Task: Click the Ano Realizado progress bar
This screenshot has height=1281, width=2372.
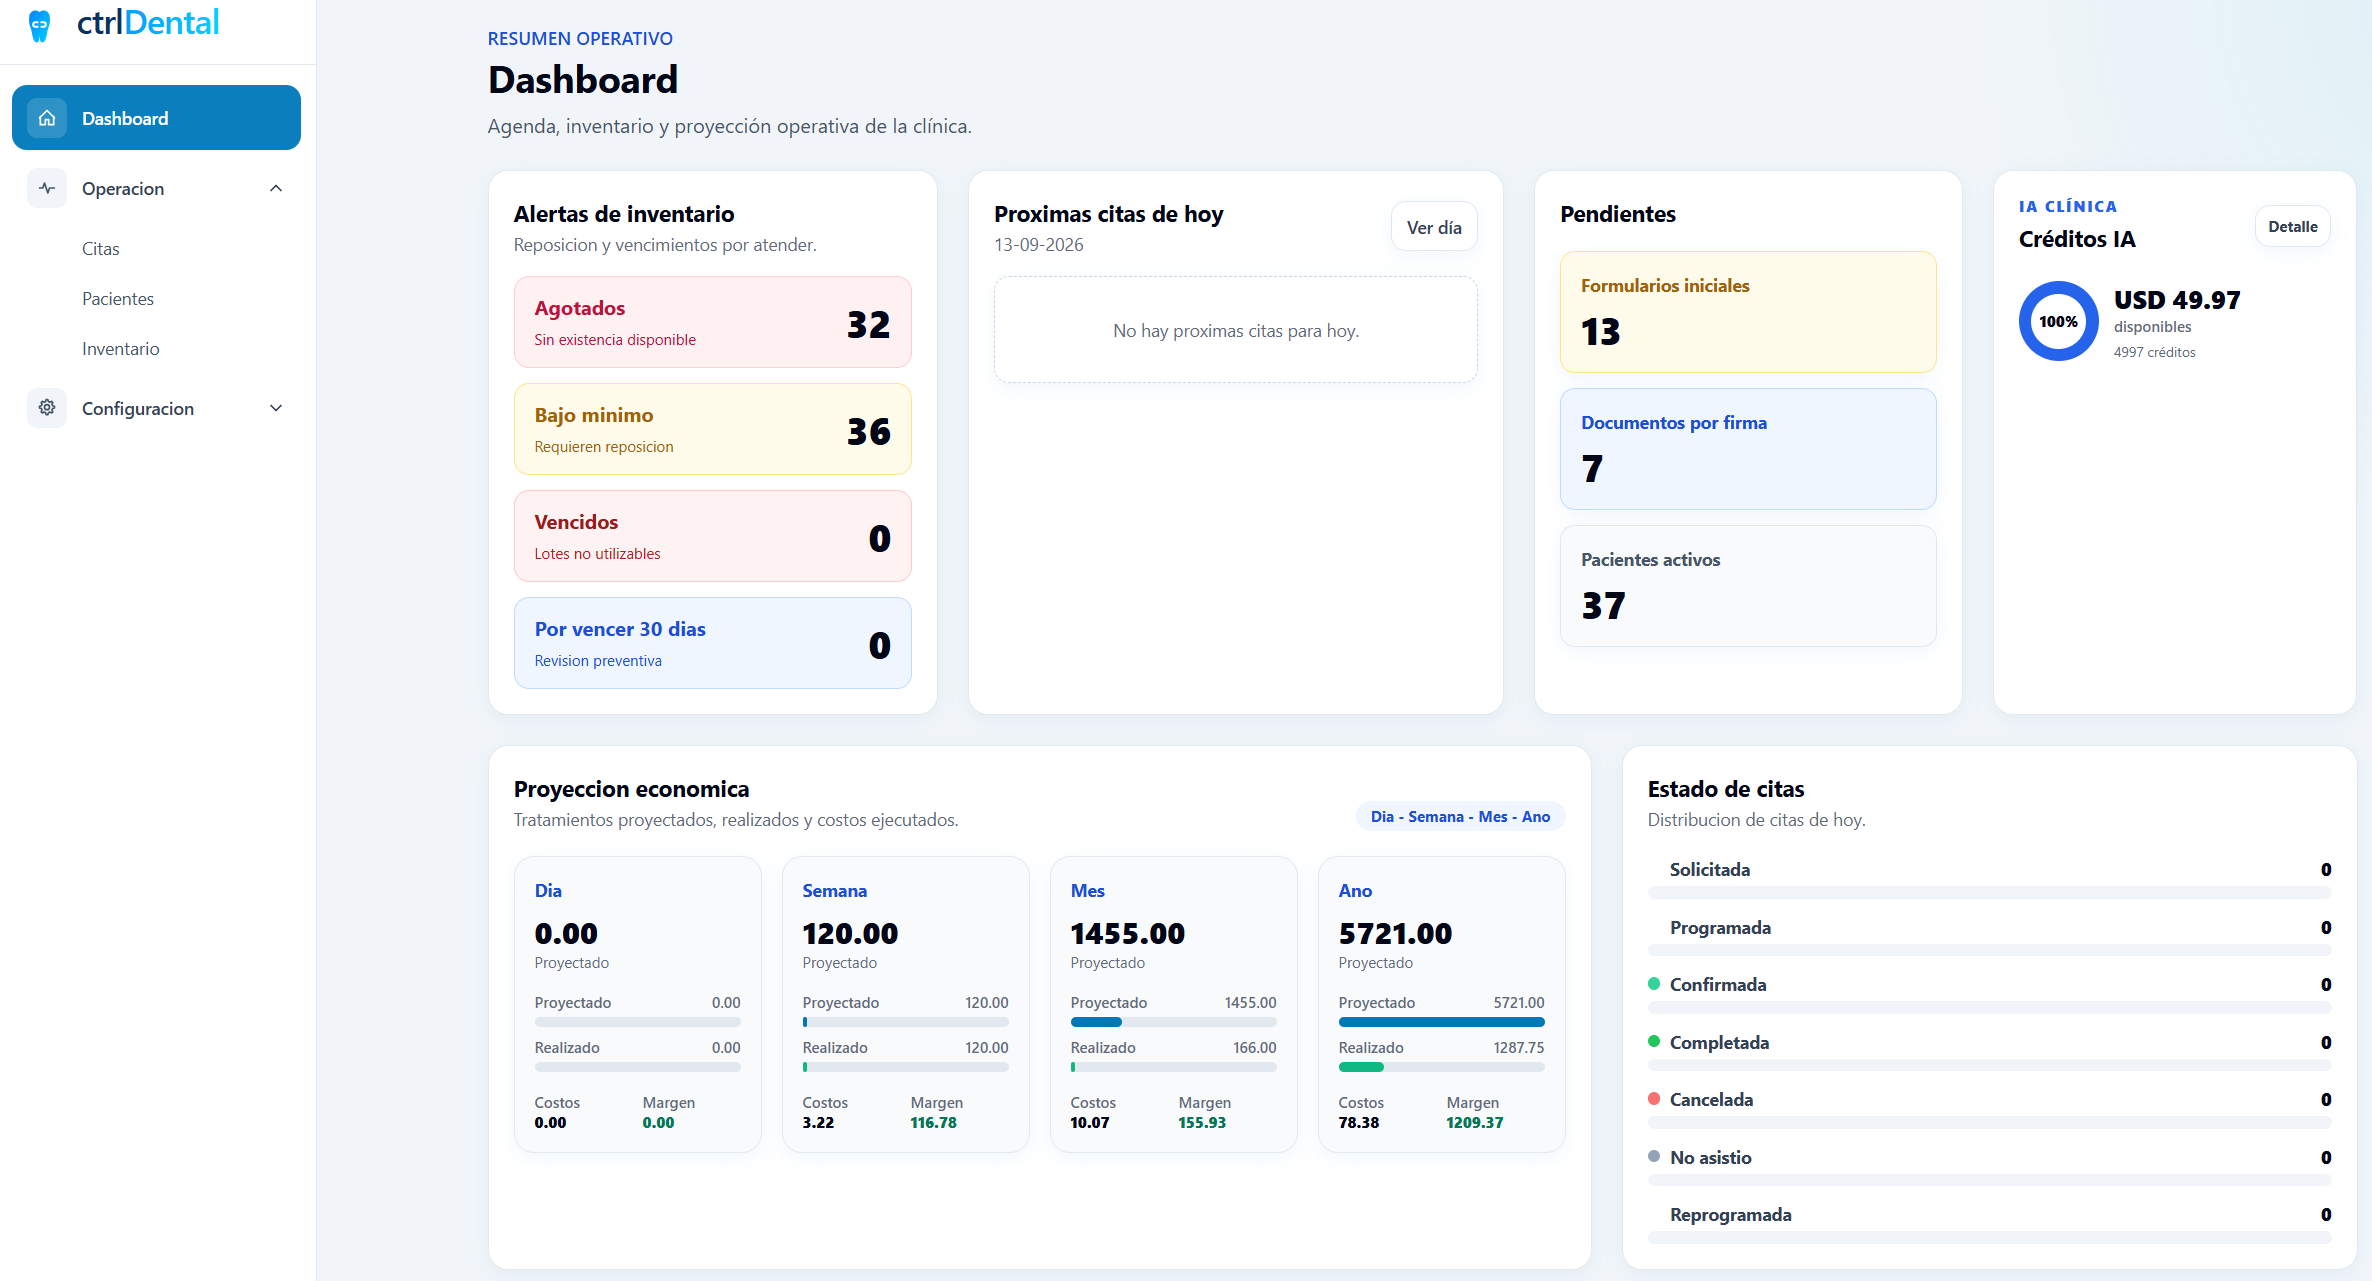Action: click(1441, 1067)
